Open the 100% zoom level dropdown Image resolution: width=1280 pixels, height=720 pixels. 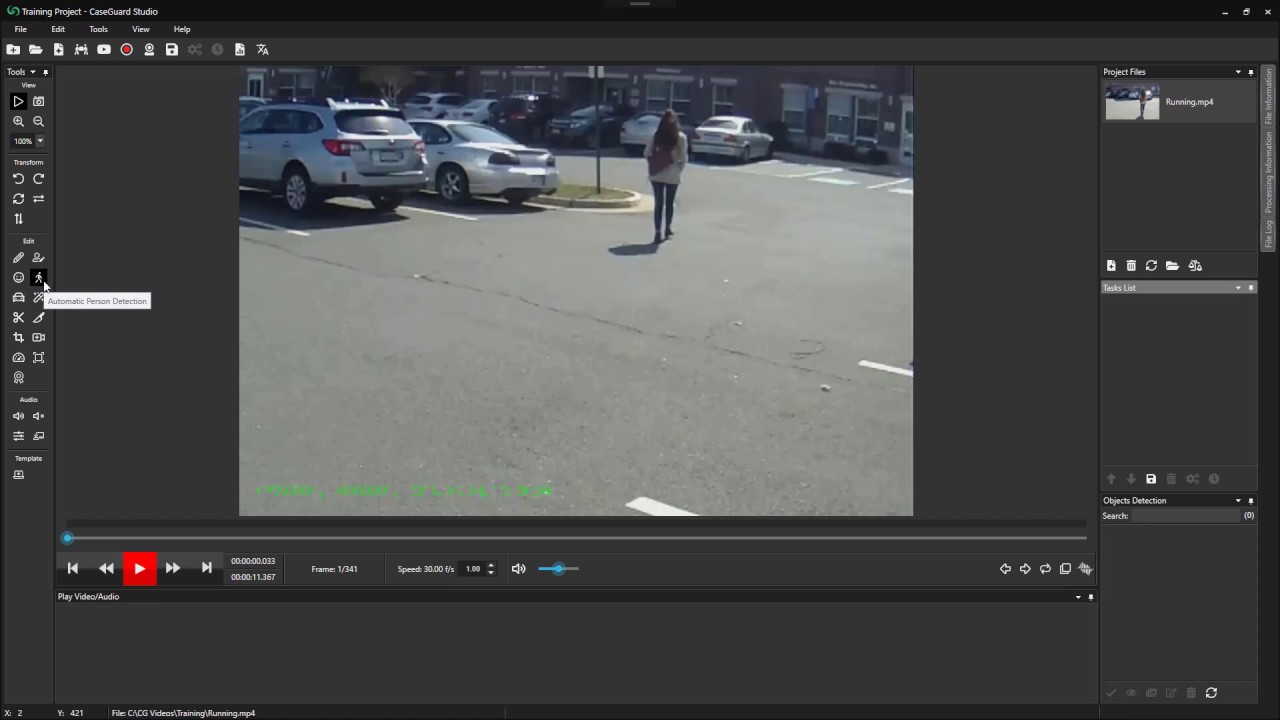[x=40, y=141]
